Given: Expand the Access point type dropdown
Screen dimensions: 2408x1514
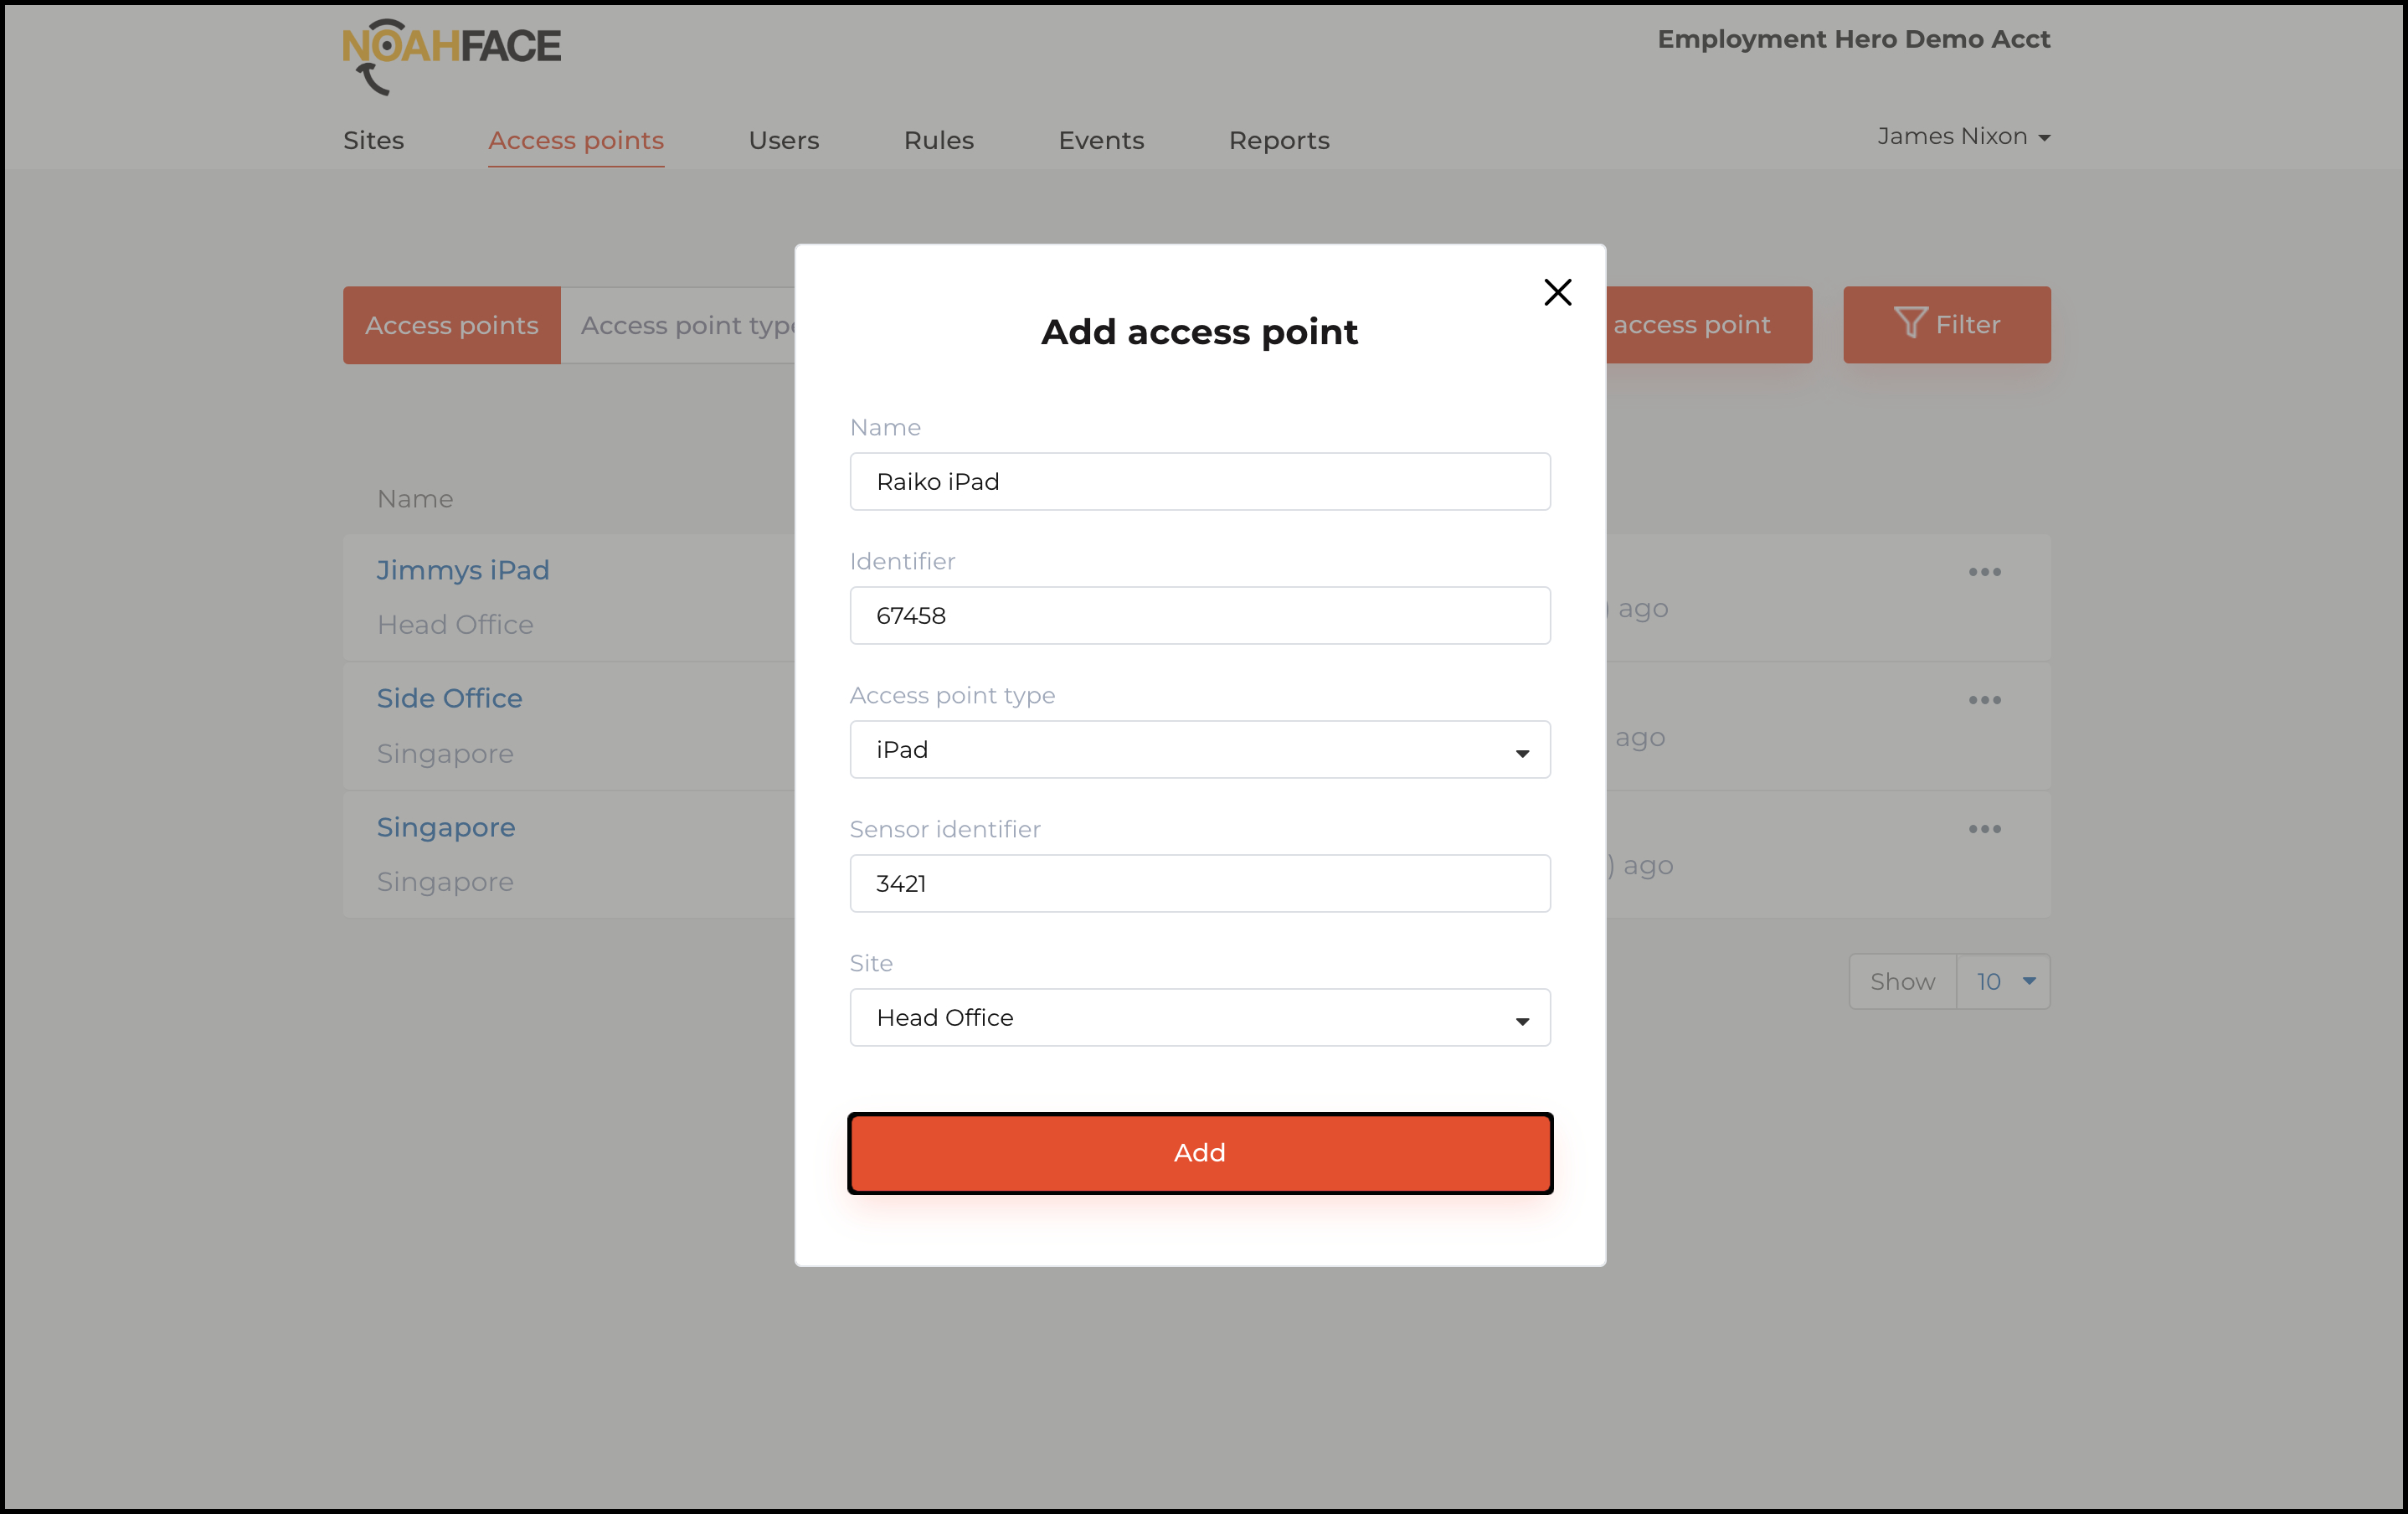Looking at the screenshot, I should coord(1199,750).
